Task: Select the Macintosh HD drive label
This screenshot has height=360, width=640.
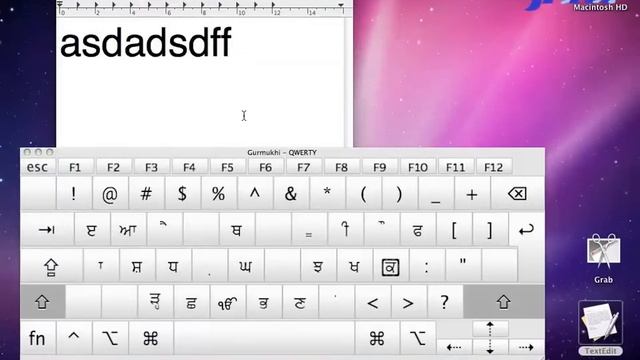Action: pyautogui.click(x=600, y=7)
